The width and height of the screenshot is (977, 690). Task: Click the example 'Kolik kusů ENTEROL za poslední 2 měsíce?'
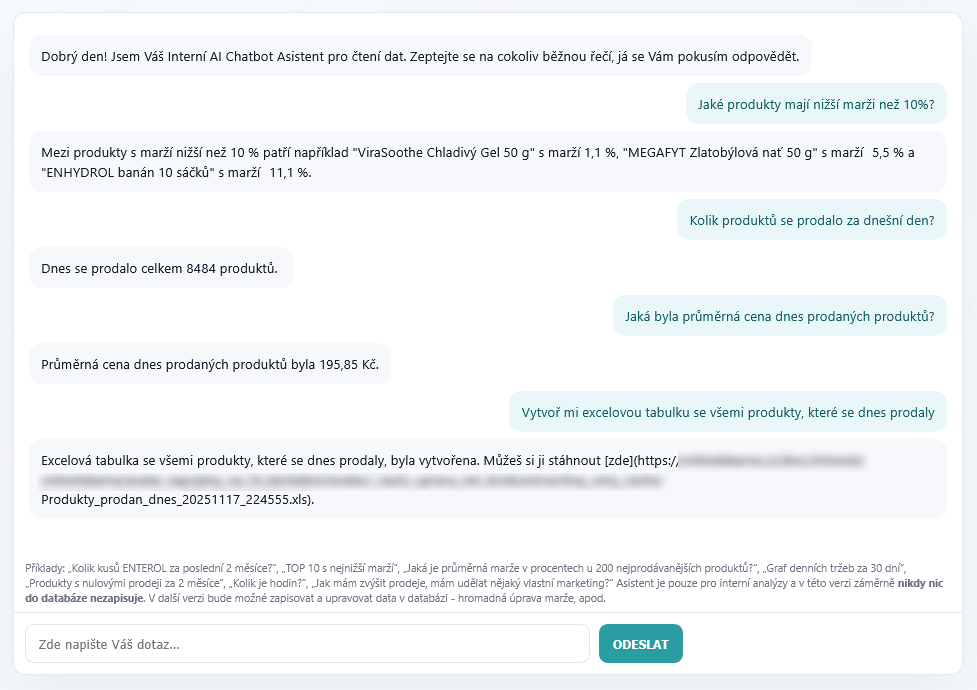(170, 569)
